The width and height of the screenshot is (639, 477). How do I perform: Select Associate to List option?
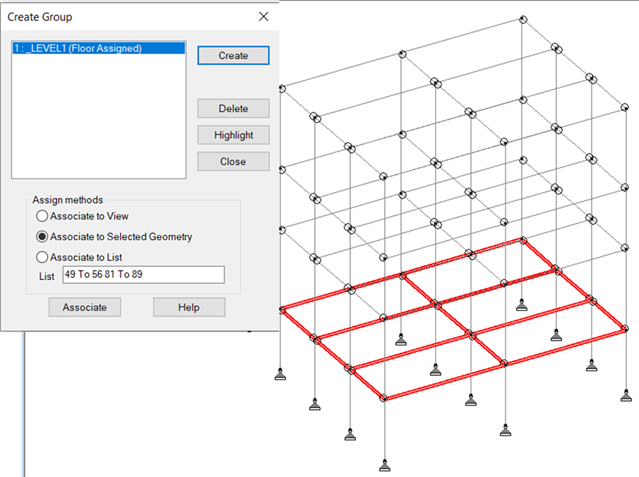tap(79, 257)
